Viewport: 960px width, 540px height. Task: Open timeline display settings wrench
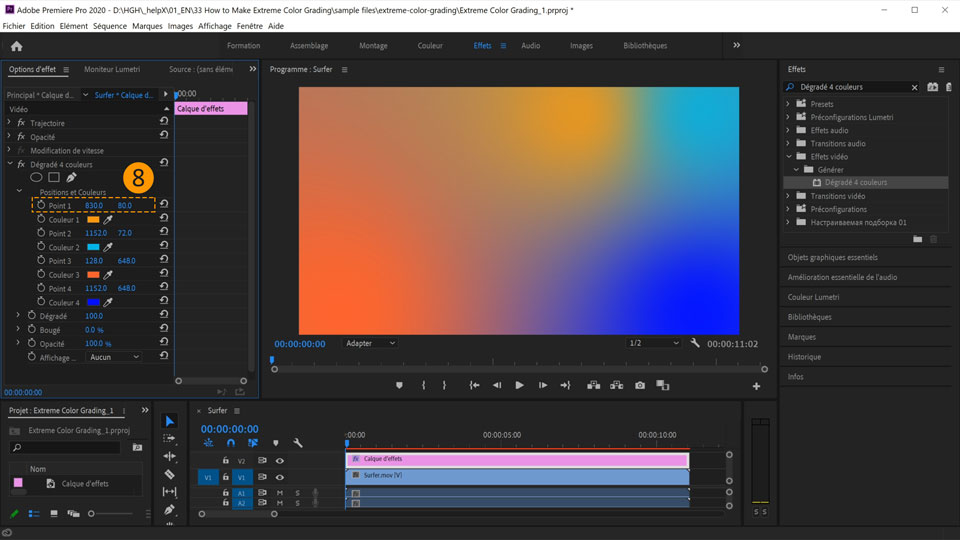pyautogui.click(x=297, y=443)
